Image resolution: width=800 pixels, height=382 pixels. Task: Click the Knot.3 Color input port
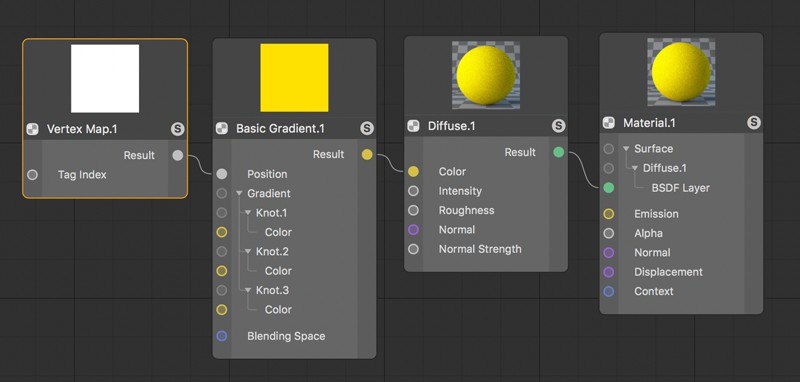[221, 310]
